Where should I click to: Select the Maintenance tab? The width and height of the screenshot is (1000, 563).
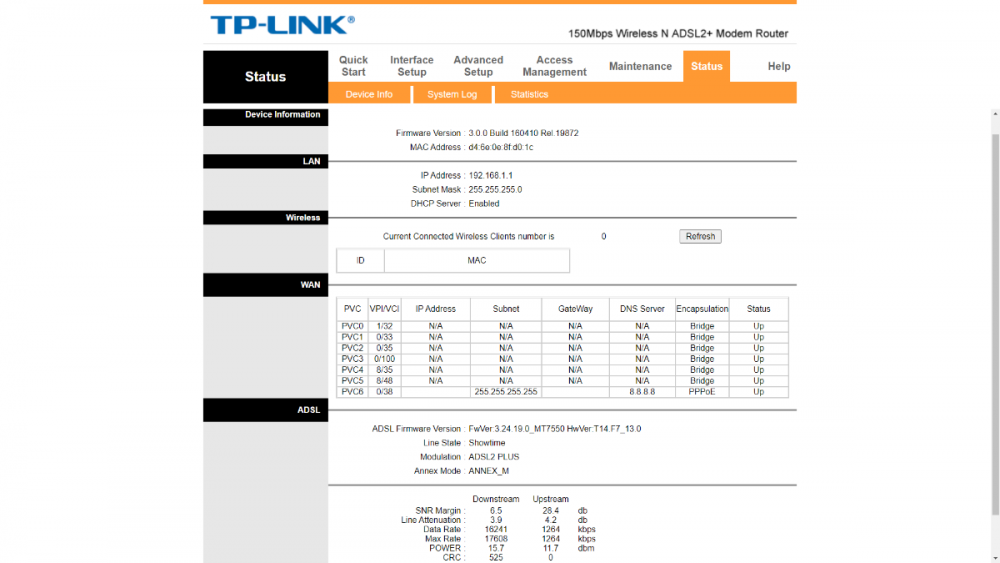click(x=640, y=66)
